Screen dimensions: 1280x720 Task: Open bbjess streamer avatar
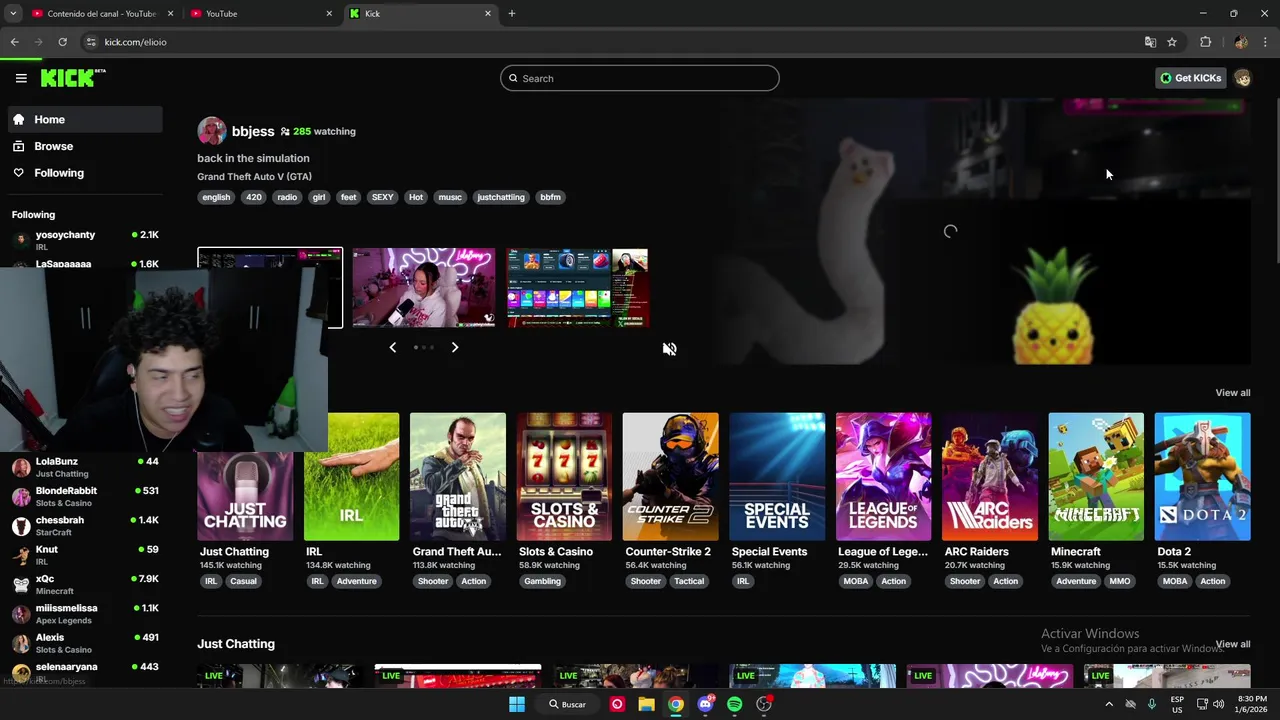pyautogui.click(x=211, y=131)
